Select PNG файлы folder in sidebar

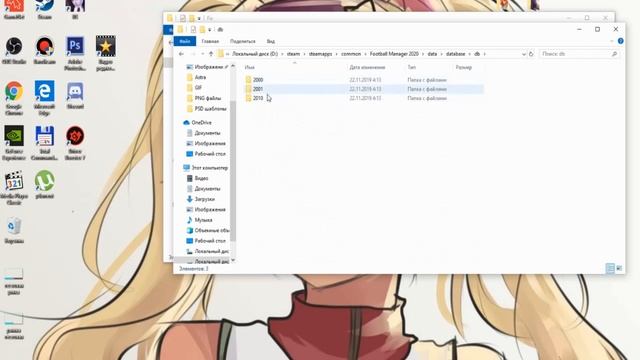point(204,98)
